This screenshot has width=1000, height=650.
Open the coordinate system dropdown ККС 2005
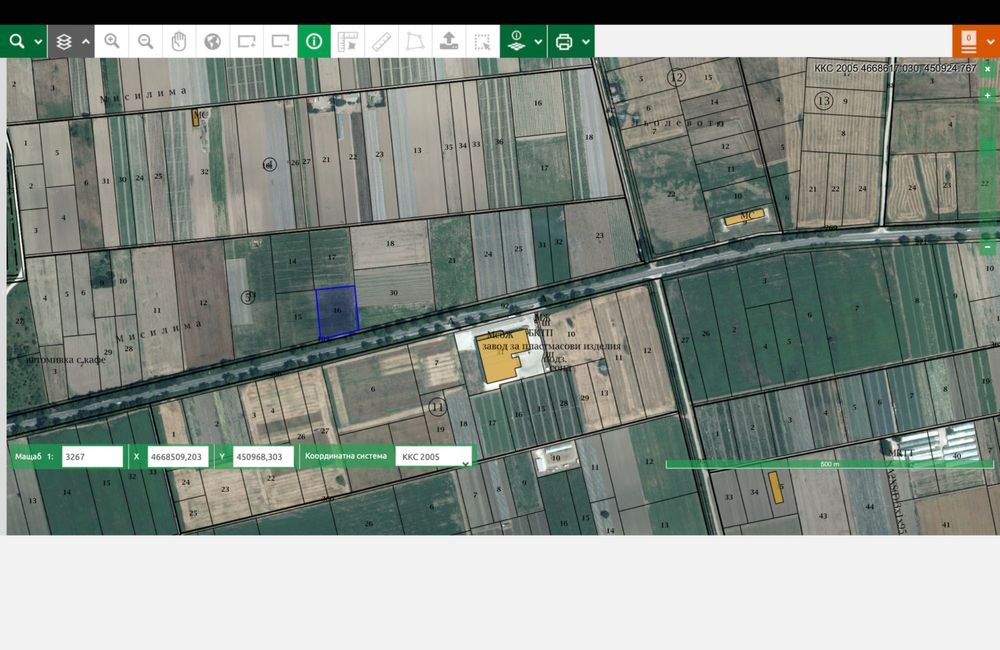(434, 457)
